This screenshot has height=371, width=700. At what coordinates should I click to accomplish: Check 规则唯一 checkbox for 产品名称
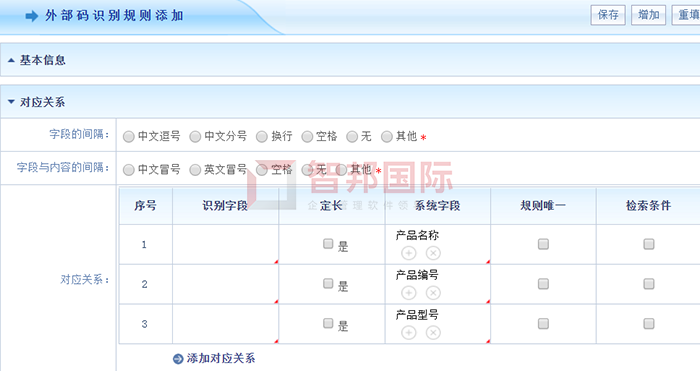coord(543,244)
